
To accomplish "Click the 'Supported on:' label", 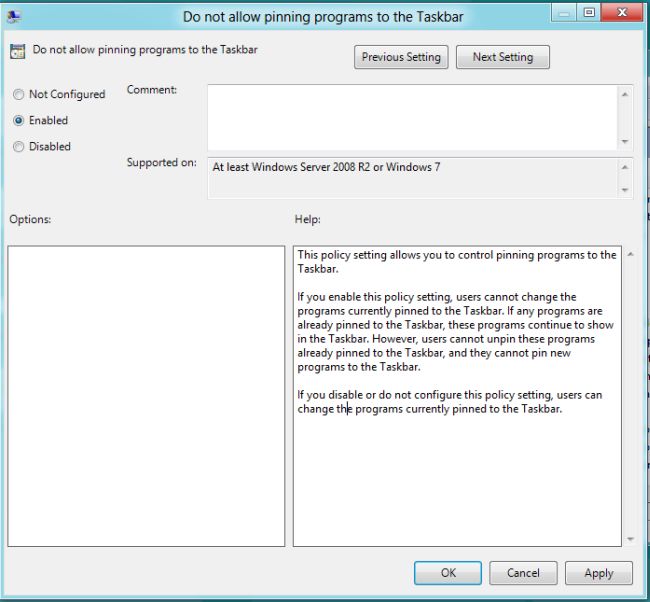I will pyautogui.click(x=162, y=163).
